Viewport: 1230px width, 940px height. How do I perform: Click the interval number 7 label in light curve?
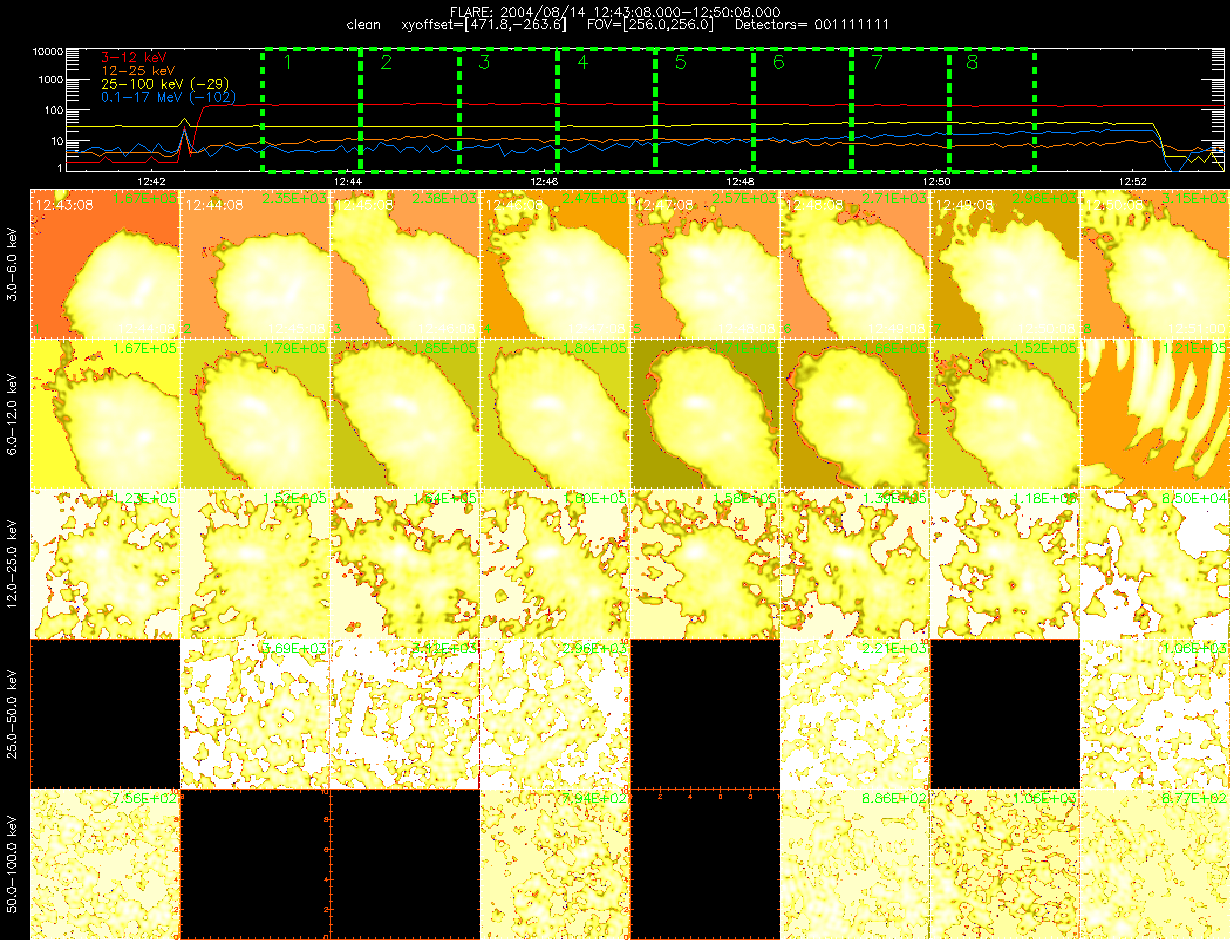877,63
